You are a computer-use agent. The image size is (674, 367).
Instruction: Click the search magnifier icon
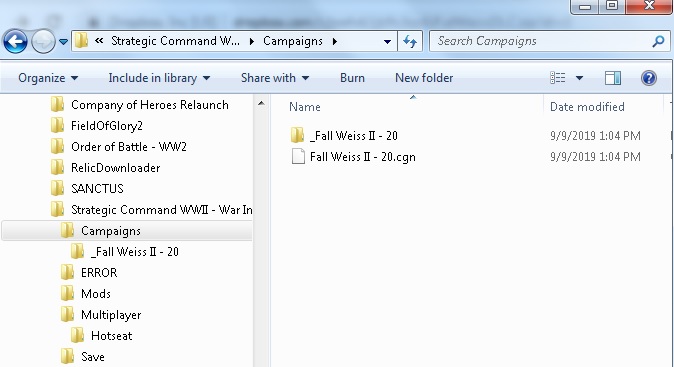coord(658,41)
